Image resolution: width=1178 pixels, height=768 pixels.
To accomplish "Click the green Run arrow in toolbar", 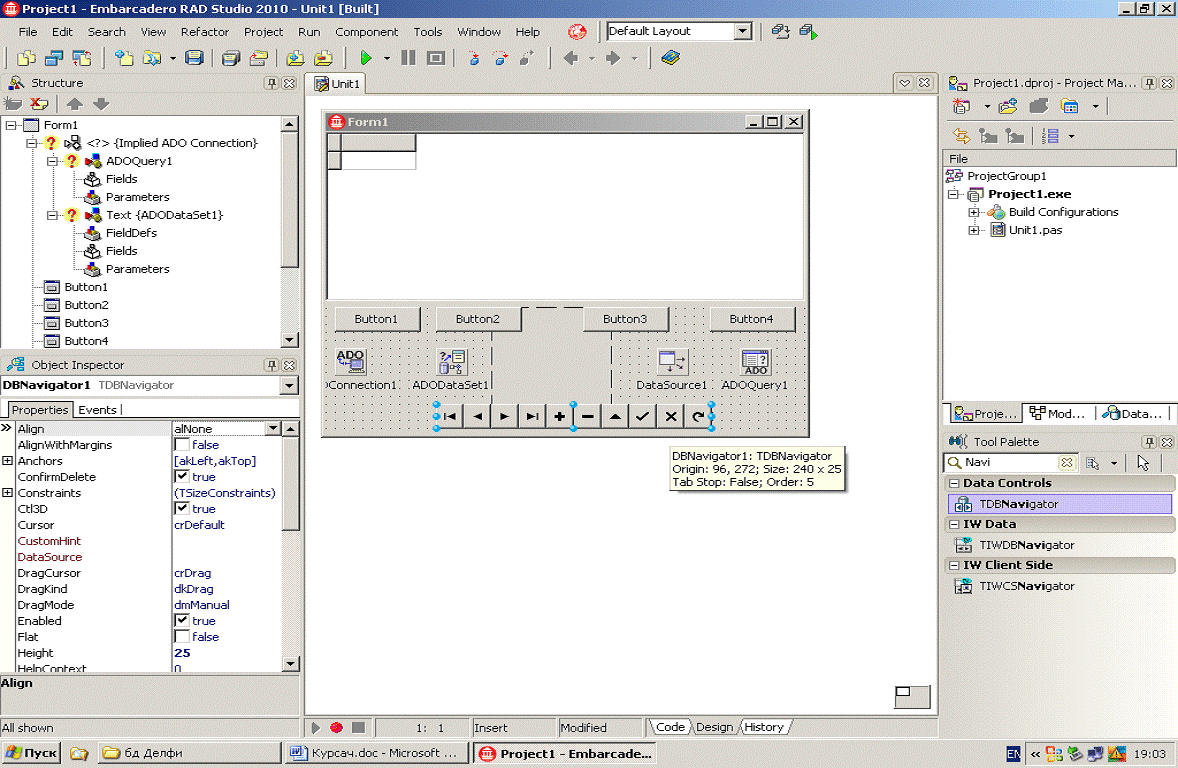I will 366,58.
